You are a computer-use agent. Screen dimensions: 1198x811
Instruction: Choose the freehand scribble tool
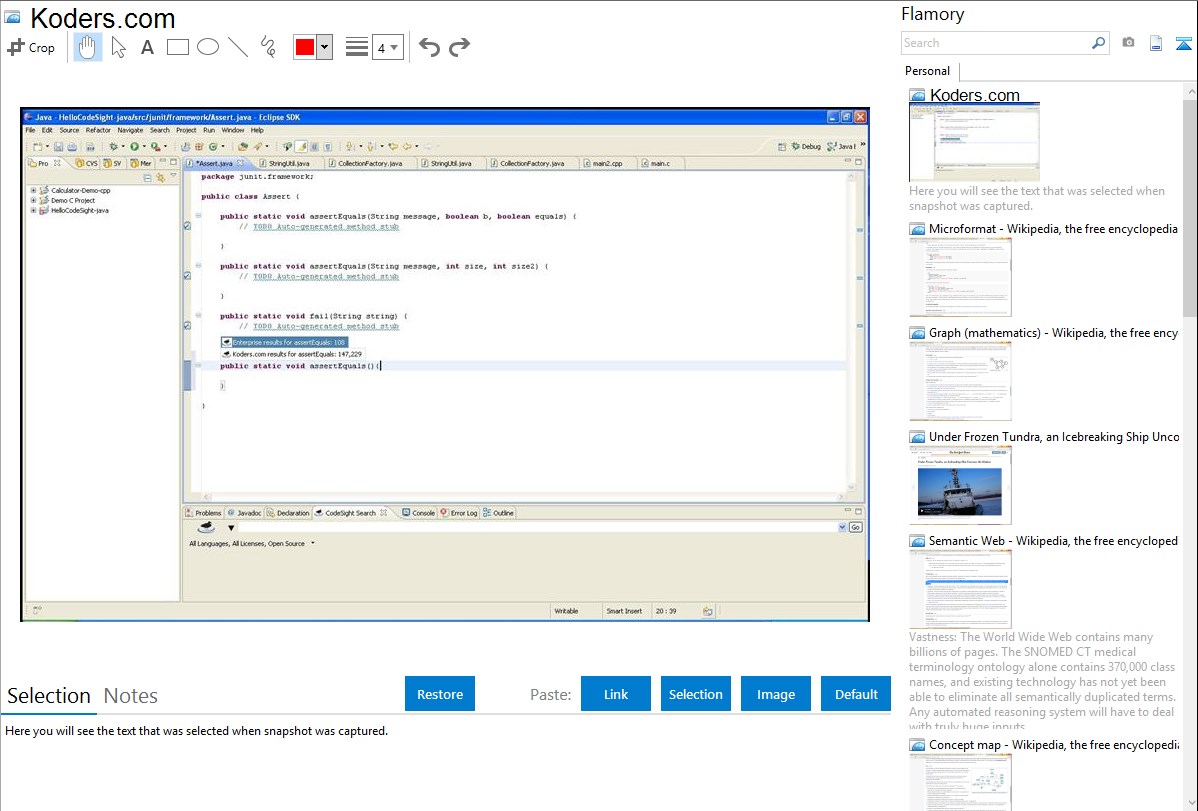click(x=267, y=47)
